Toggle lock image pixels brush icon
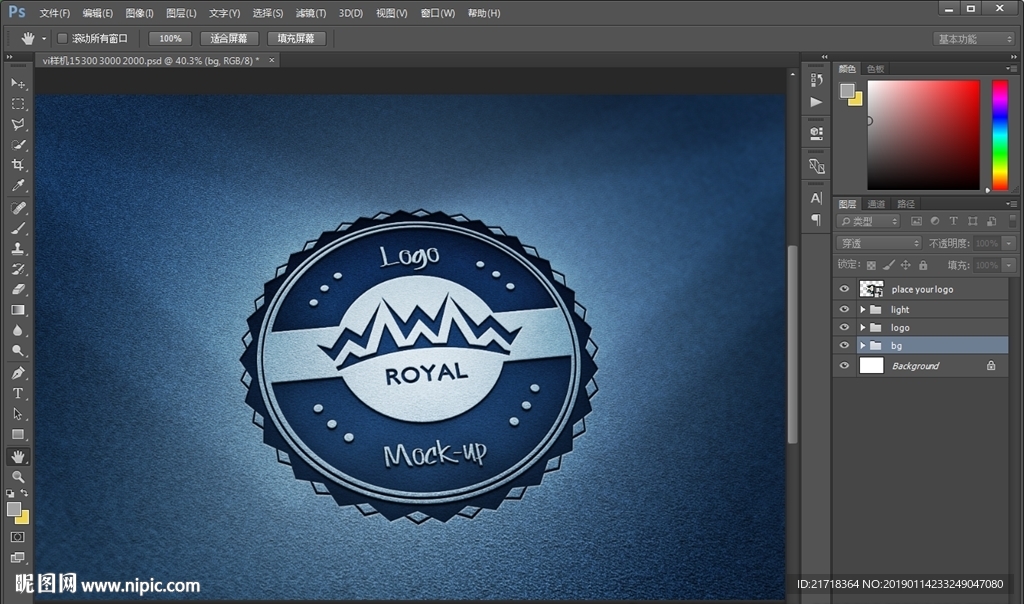 click(x=888, y=265)
